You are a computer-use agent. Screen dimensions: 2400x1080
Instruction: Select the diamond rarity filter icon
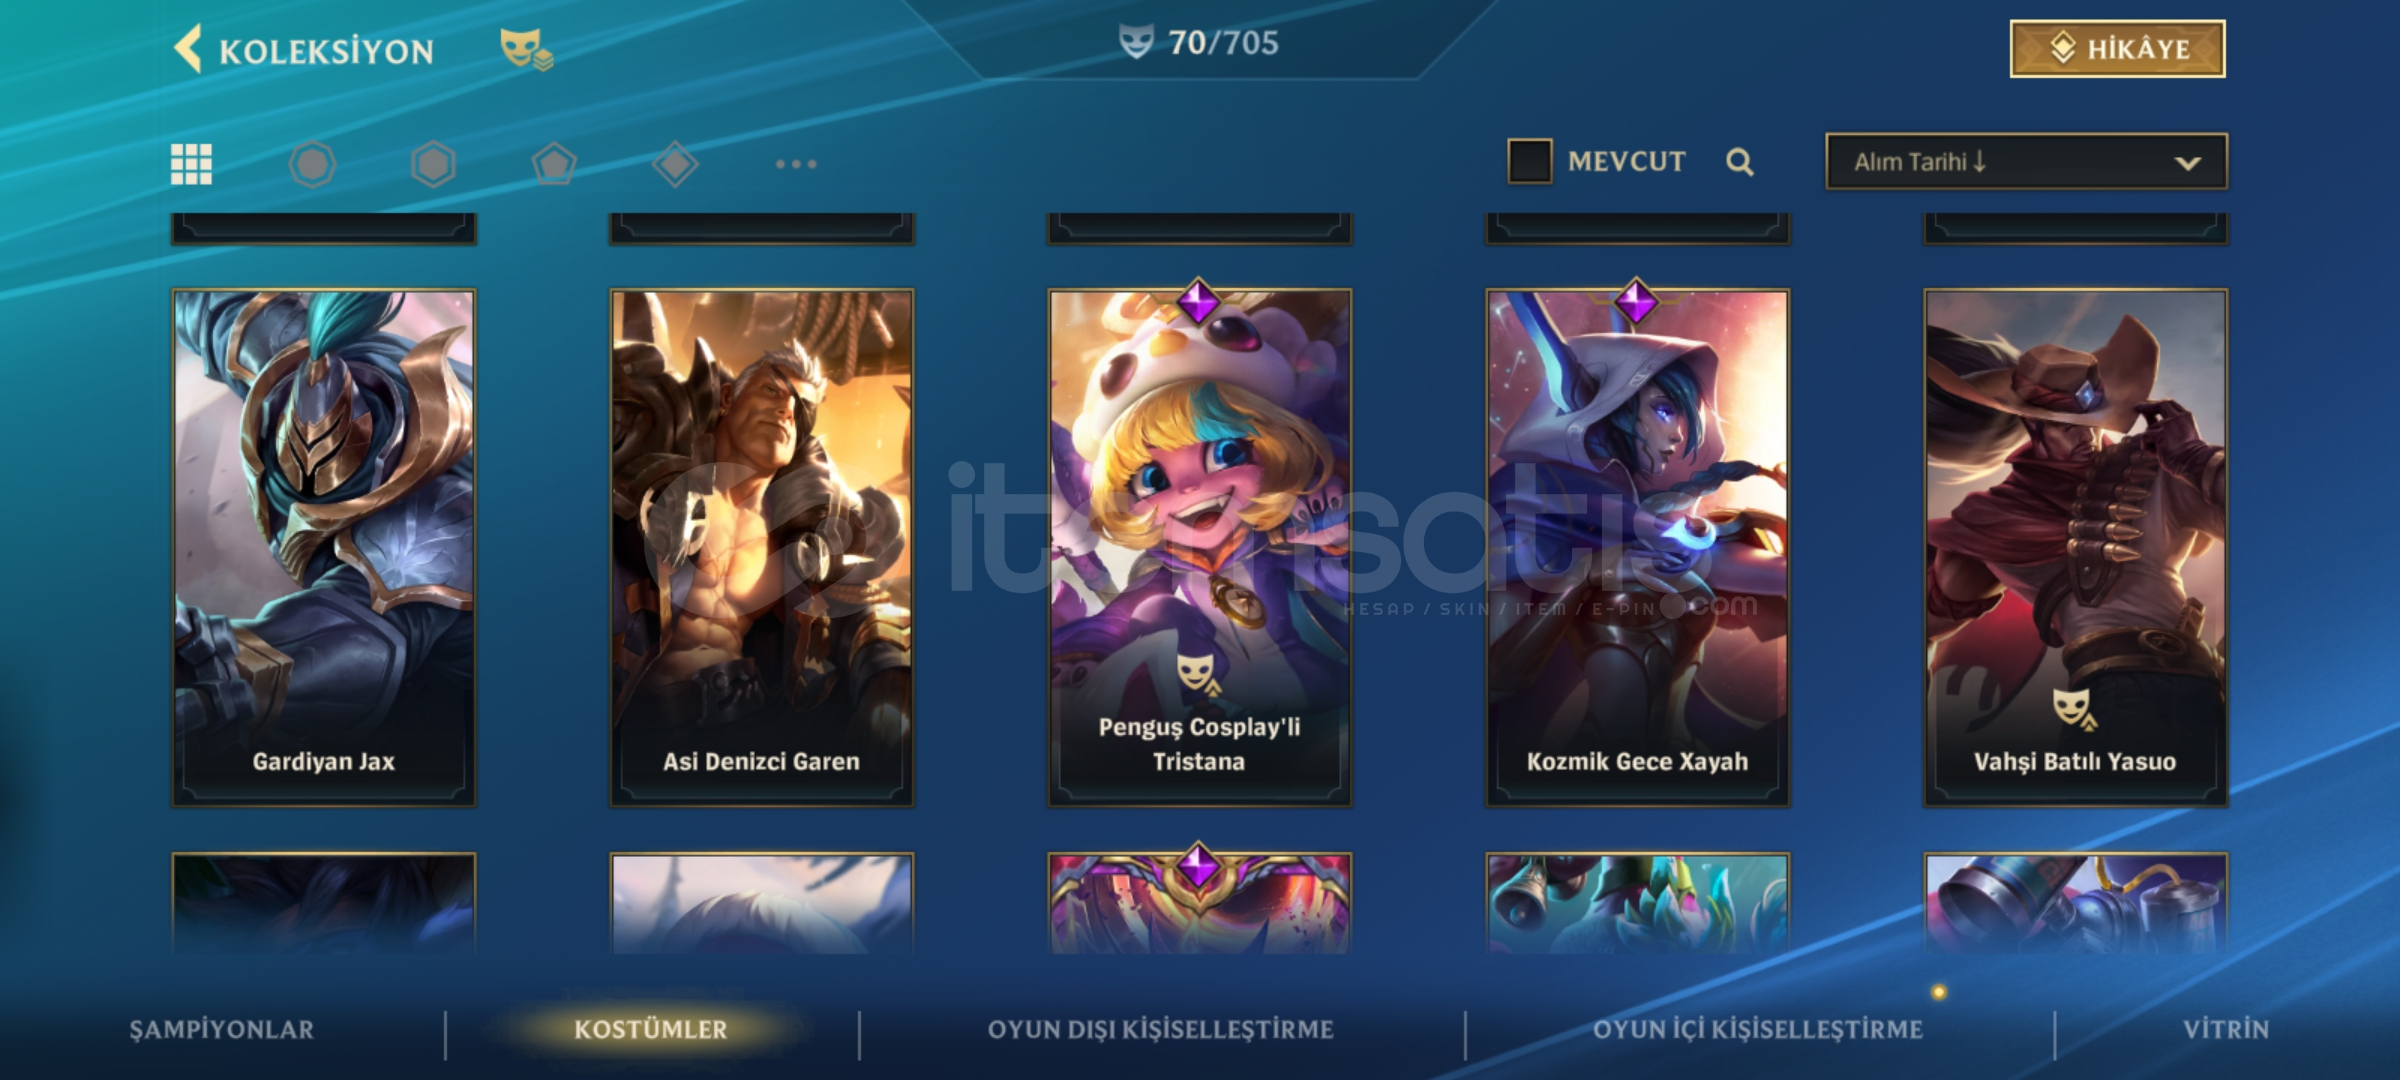coord(675,164)
